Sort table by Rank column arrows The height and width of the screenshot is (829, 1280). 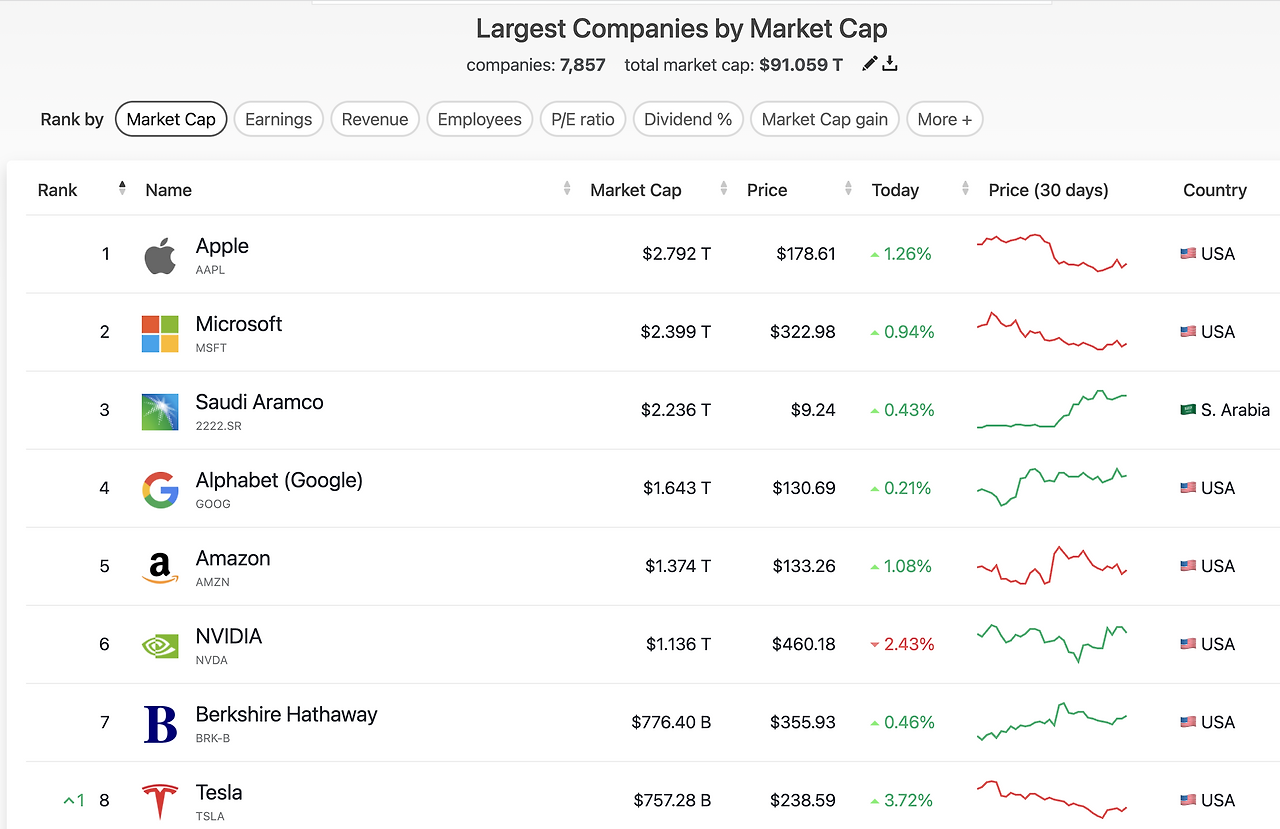(x=122, y=189)
